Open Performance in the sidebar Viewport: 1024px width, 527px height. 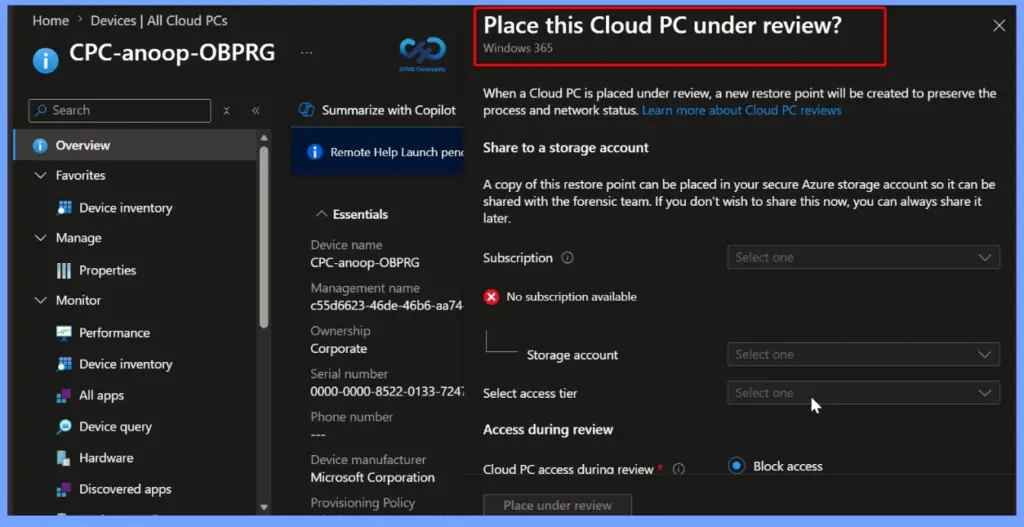point(114,332)
